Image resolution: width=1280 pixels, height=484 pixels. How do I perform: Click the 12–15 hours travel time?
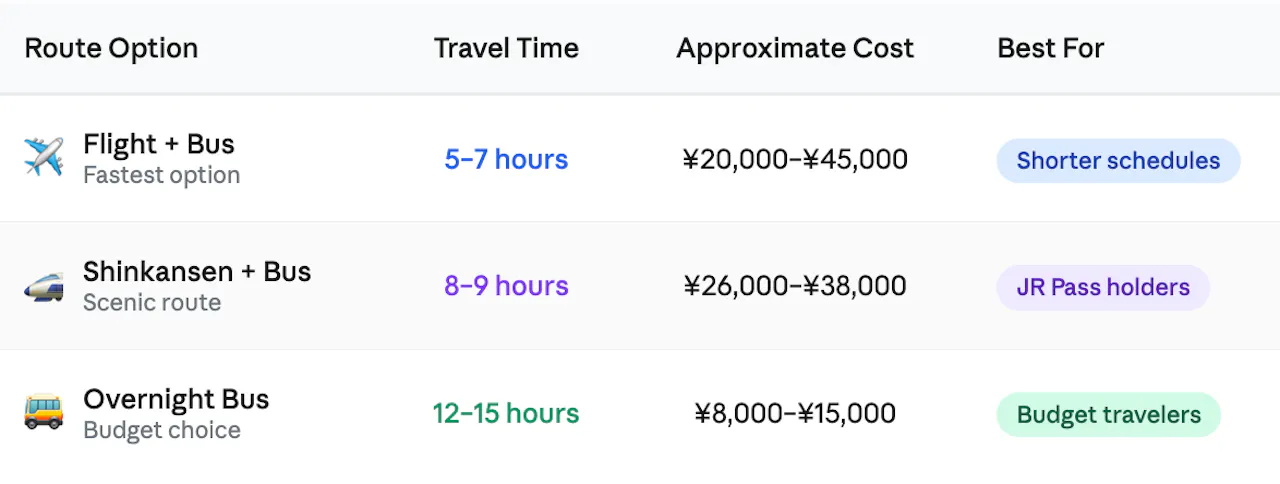(506, 413)
